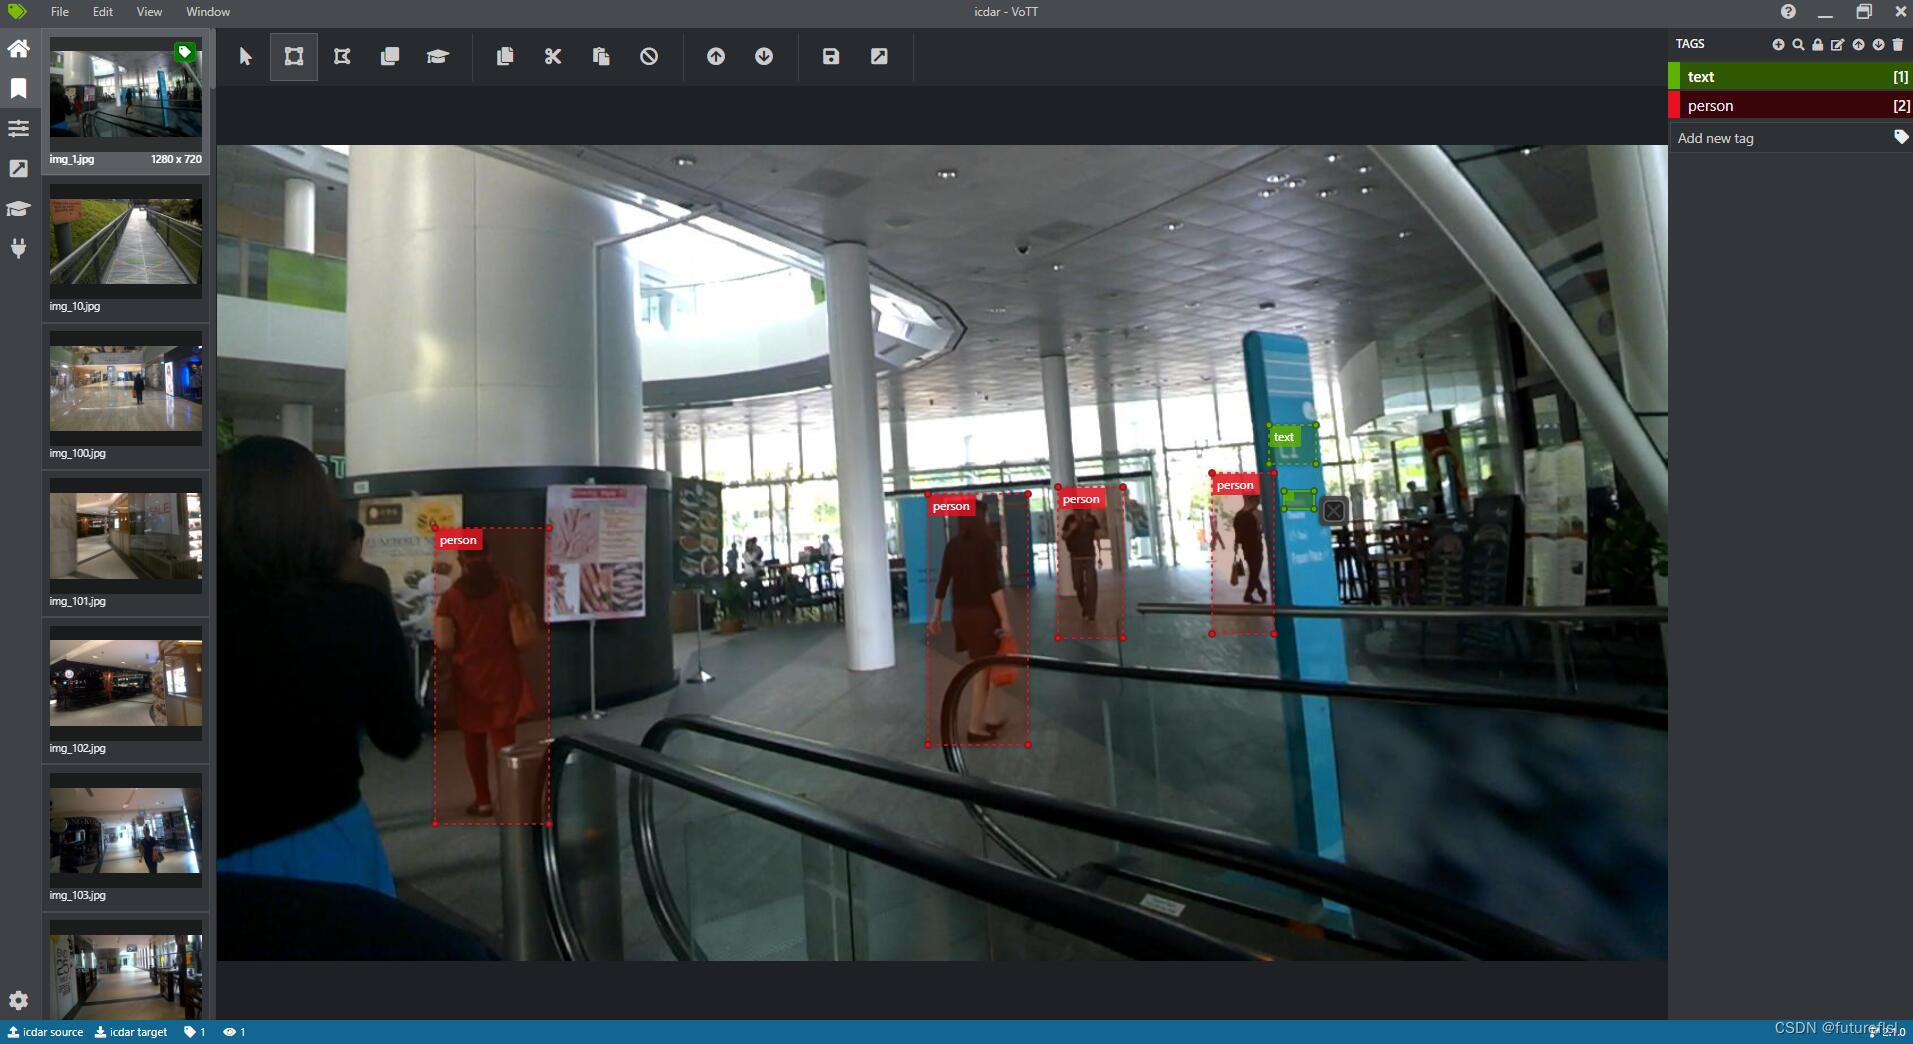Open the Edit menu
This screenshot has height=1044, width=1913.
tap(103, 12)
